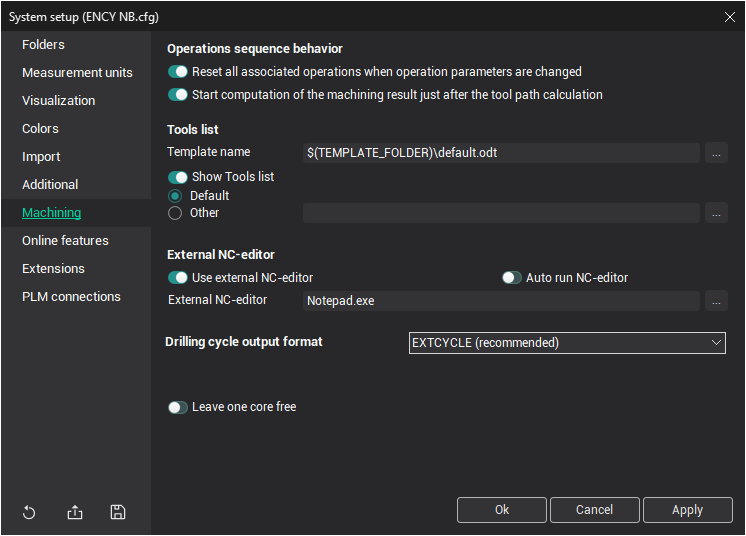Browse for the Other tools list file

click(x=716, y=213)
